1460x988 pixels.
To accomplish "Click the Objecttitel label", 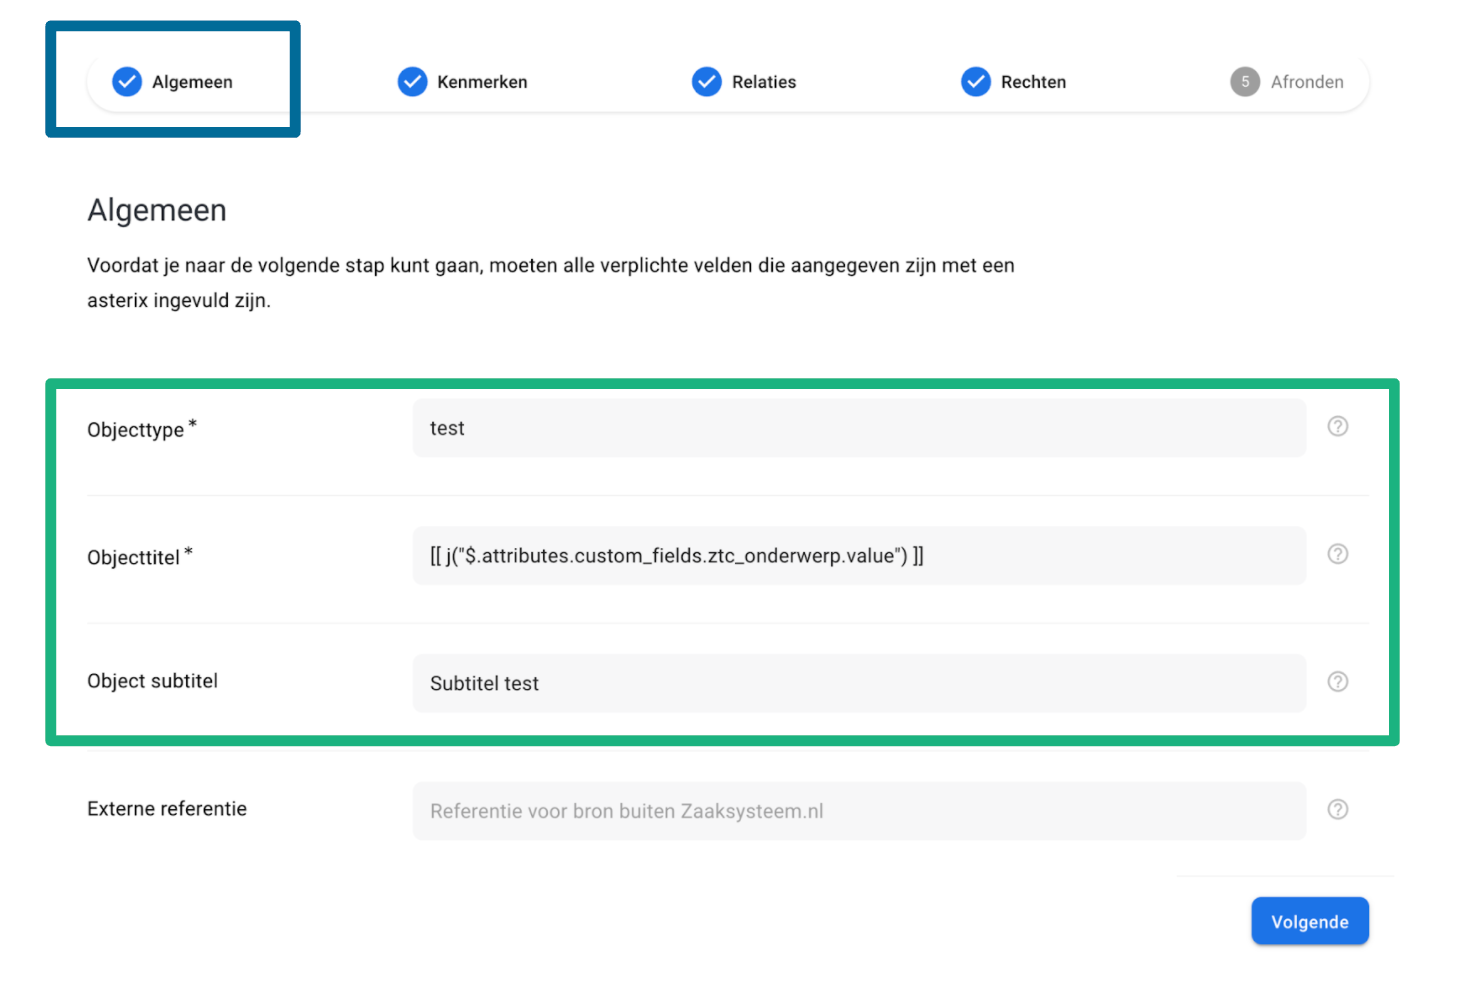I will 140,557.
